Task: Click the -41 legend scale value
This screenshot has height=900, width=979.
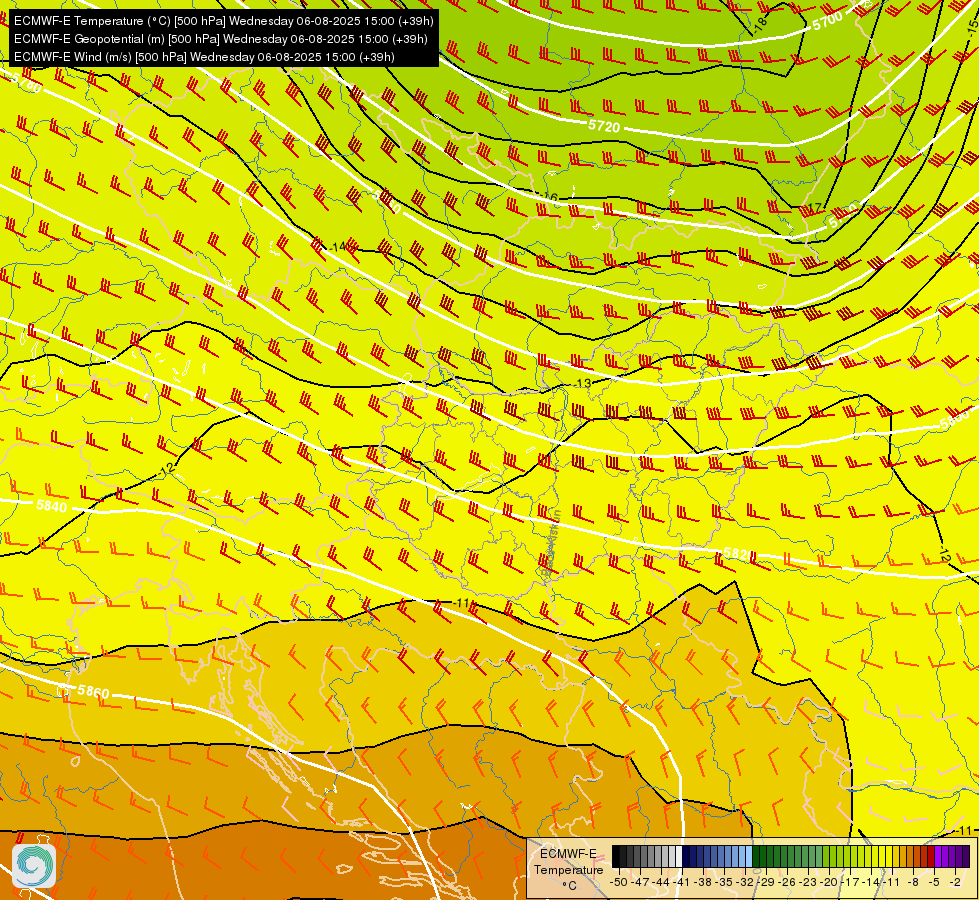Action: [681, 882]
